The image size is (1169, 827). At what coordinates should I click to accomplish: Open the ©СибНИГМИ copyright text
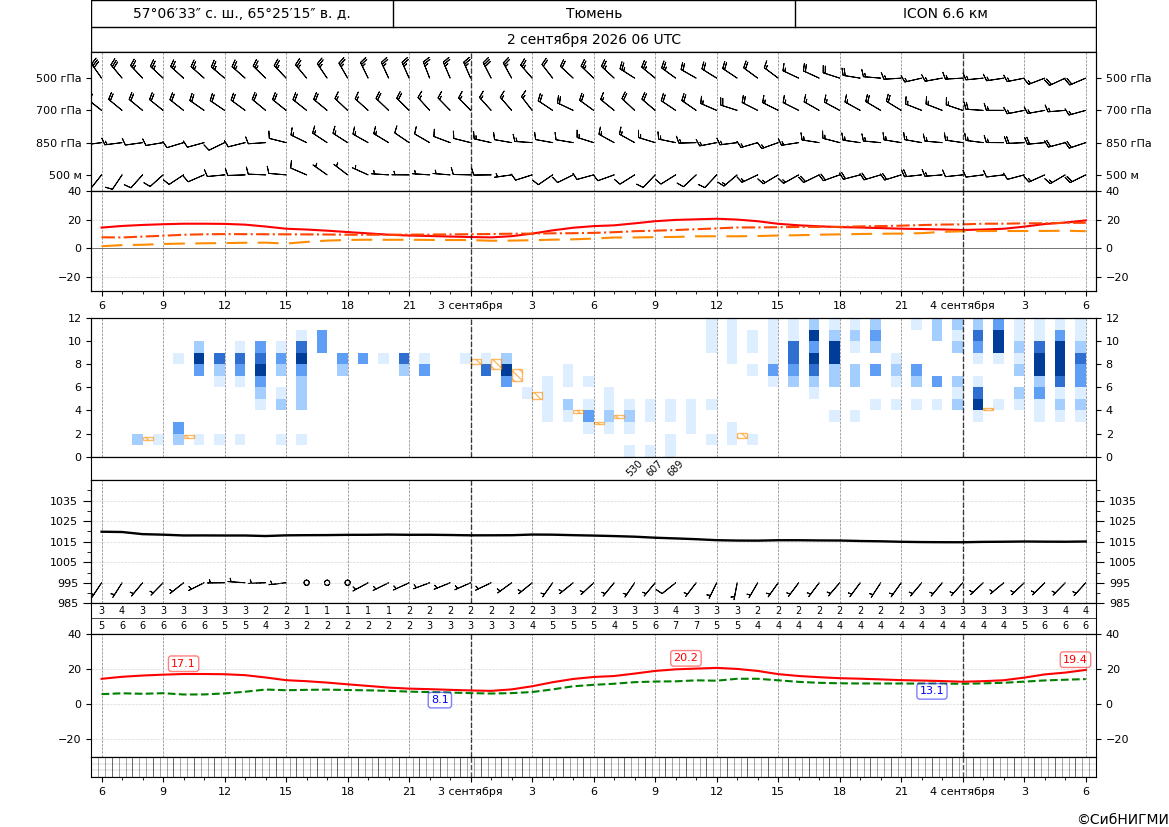pyautogui.click(x=1123, y=819)
